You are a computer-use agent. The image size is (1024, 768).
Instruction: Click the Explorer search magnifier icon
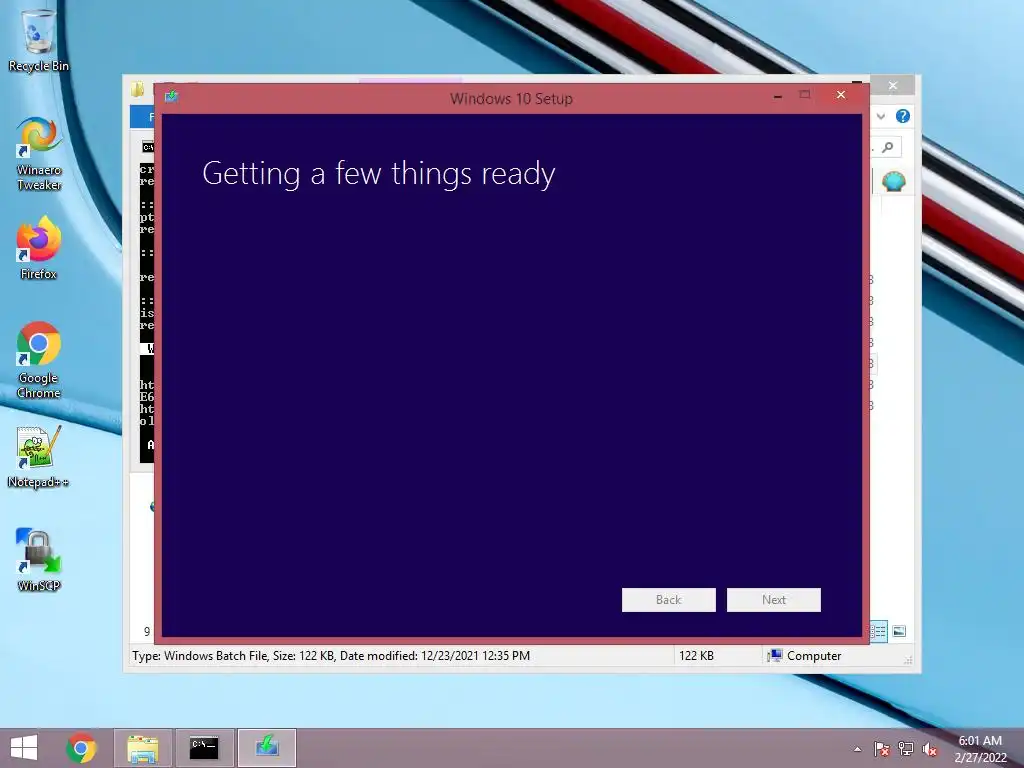[888, 148]
